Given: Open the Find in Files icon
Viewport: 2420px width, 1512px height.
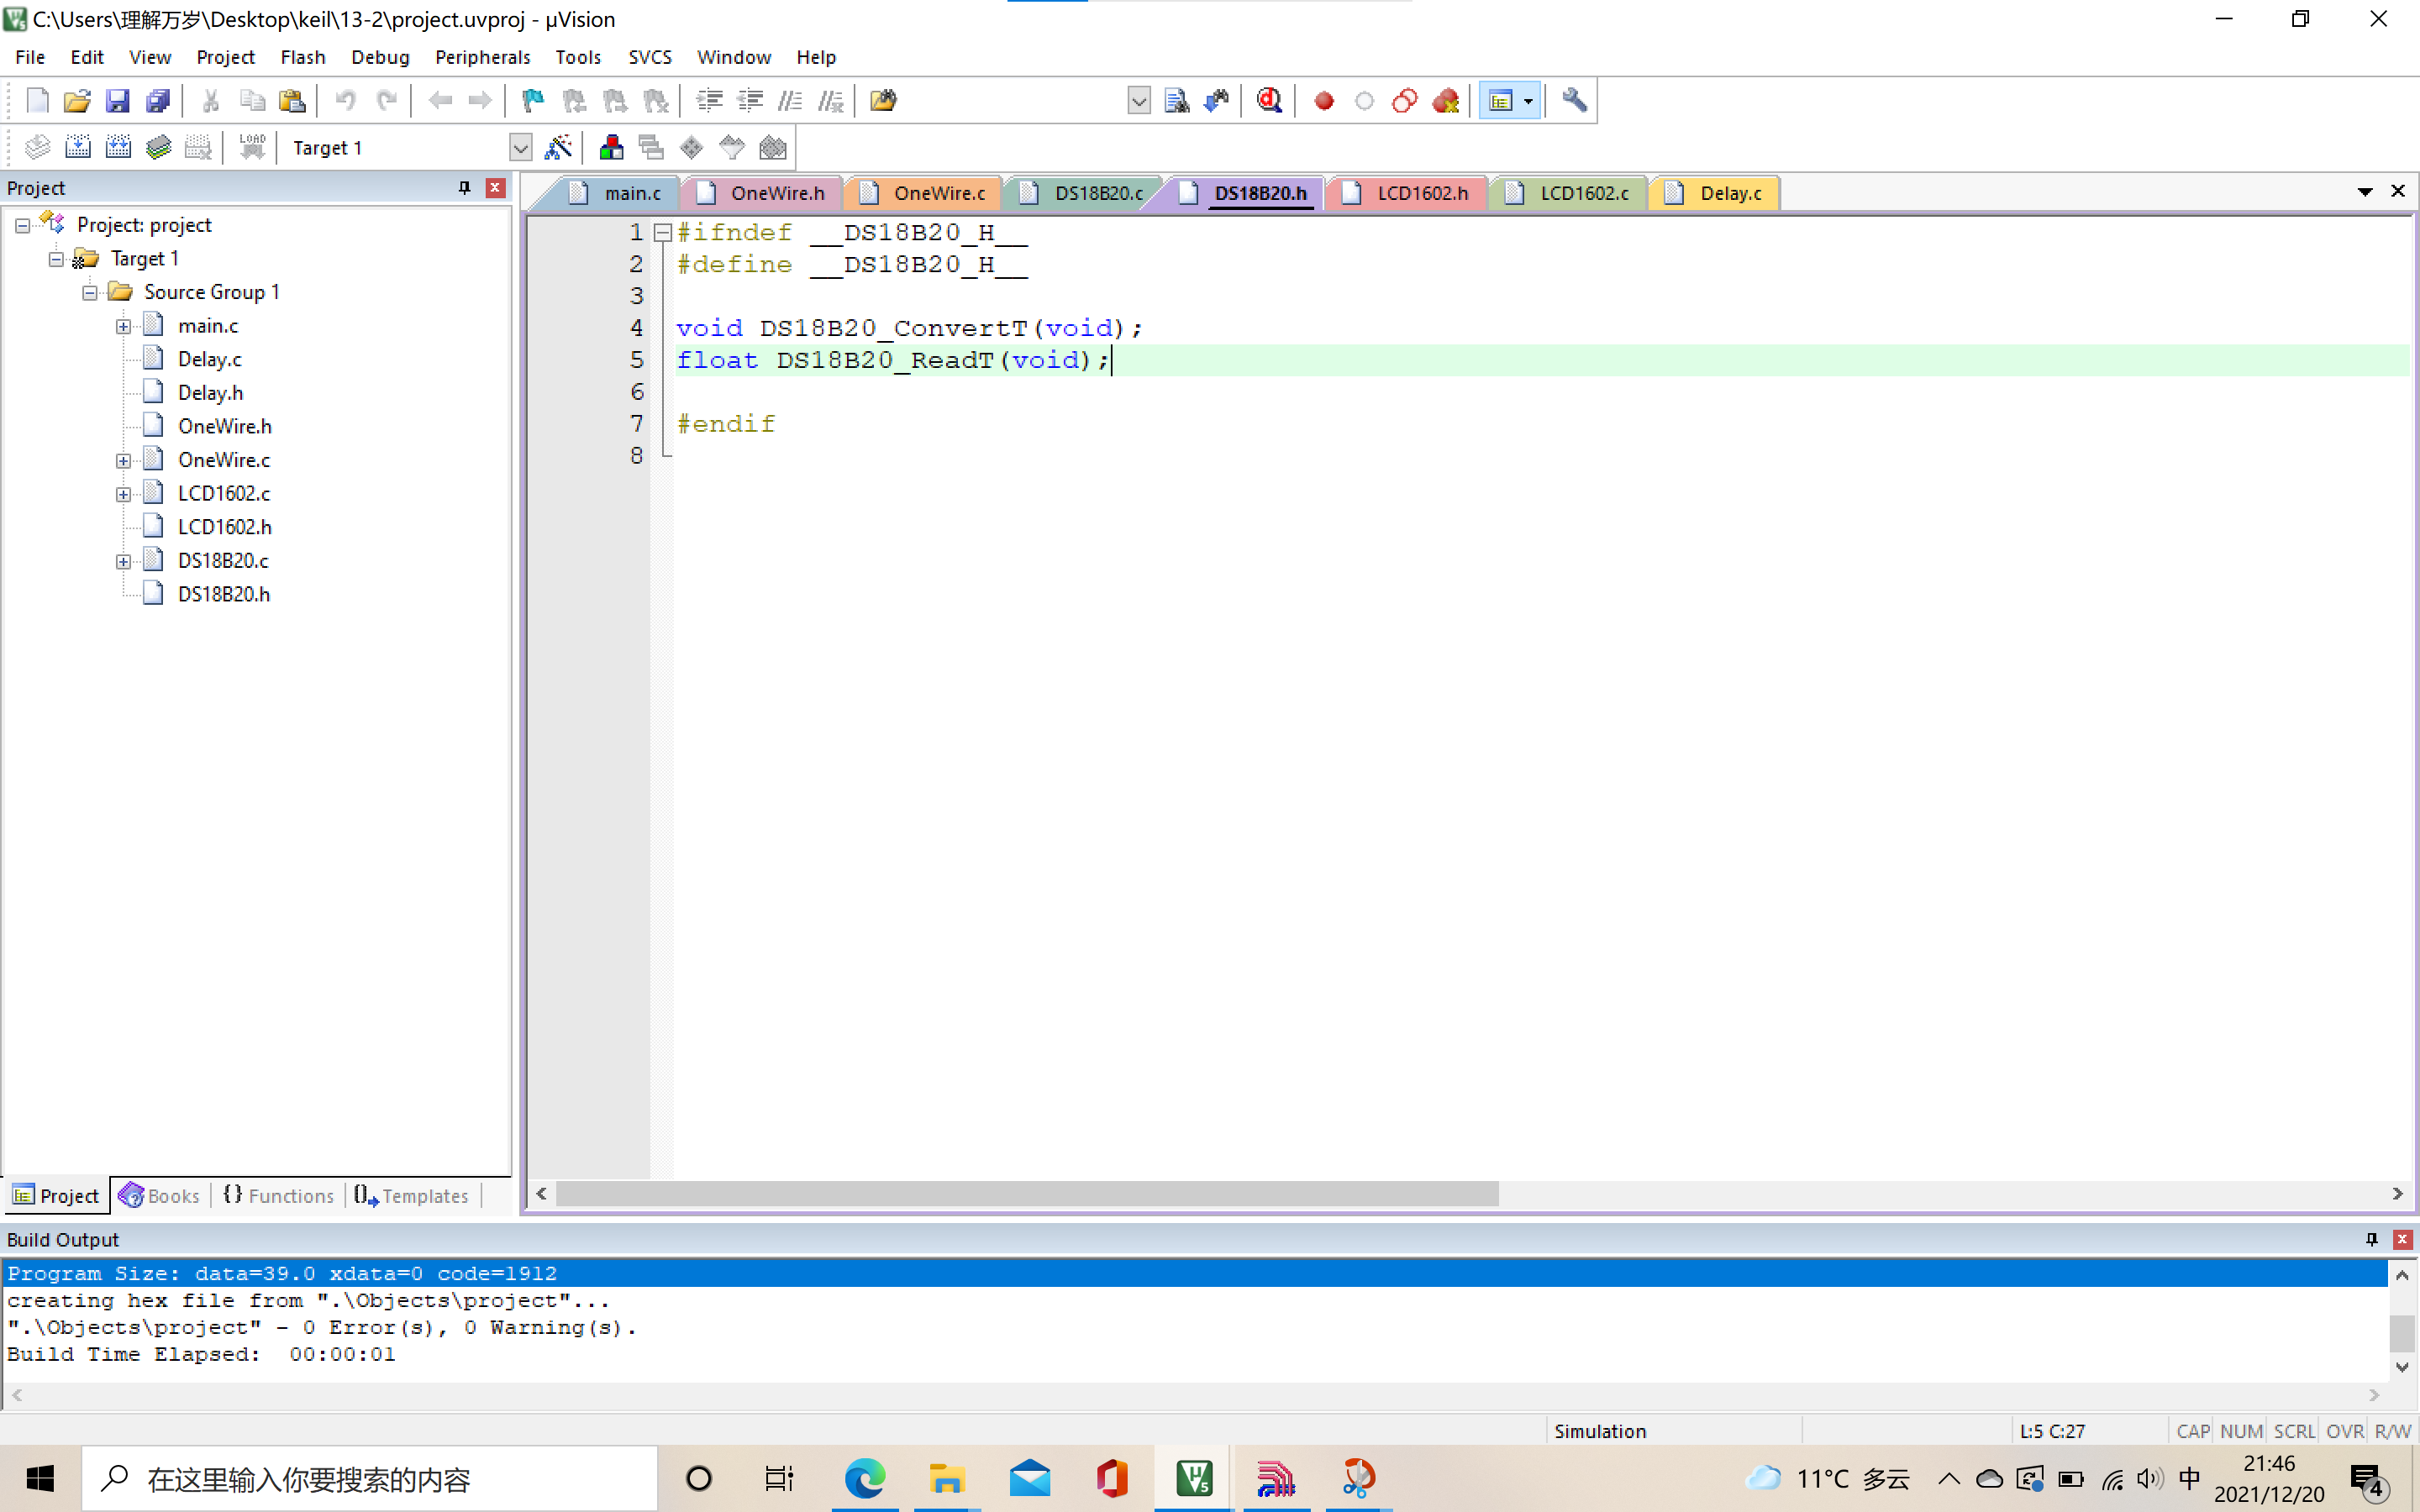Looking at the screenshot, I should [883, 100].
